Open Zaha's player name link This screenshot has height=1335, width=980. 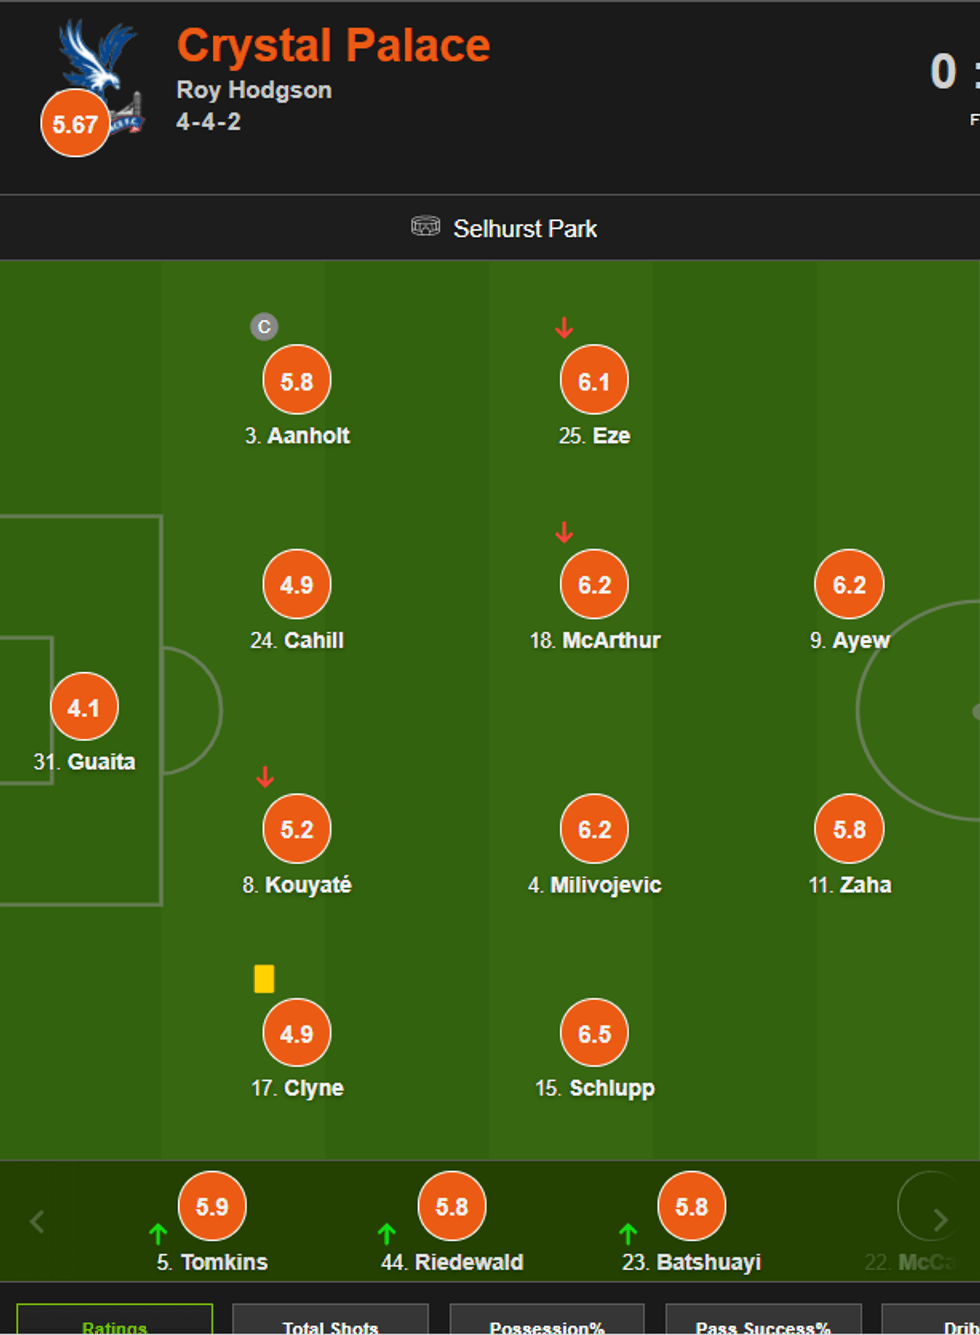coord(865,885)
